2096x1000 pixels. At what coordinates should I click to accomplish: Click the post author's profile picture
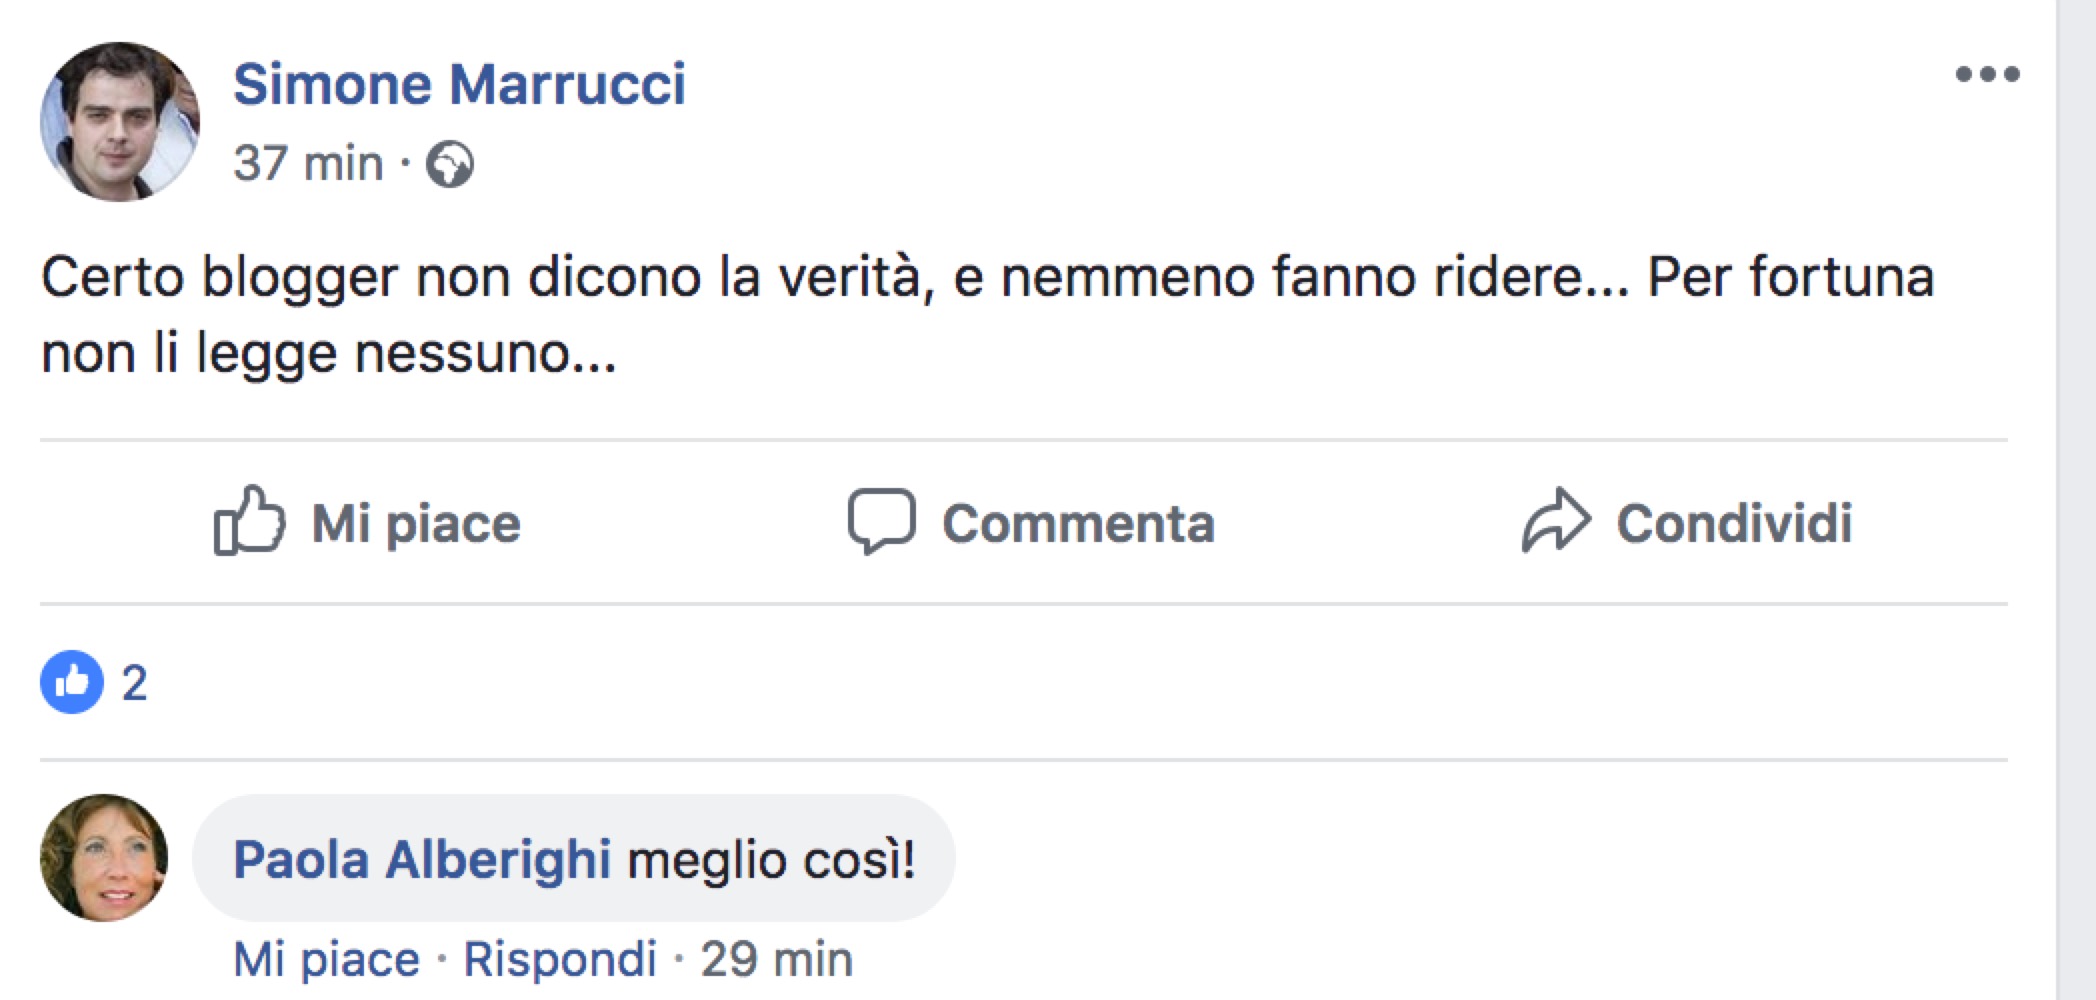point(120,122)
